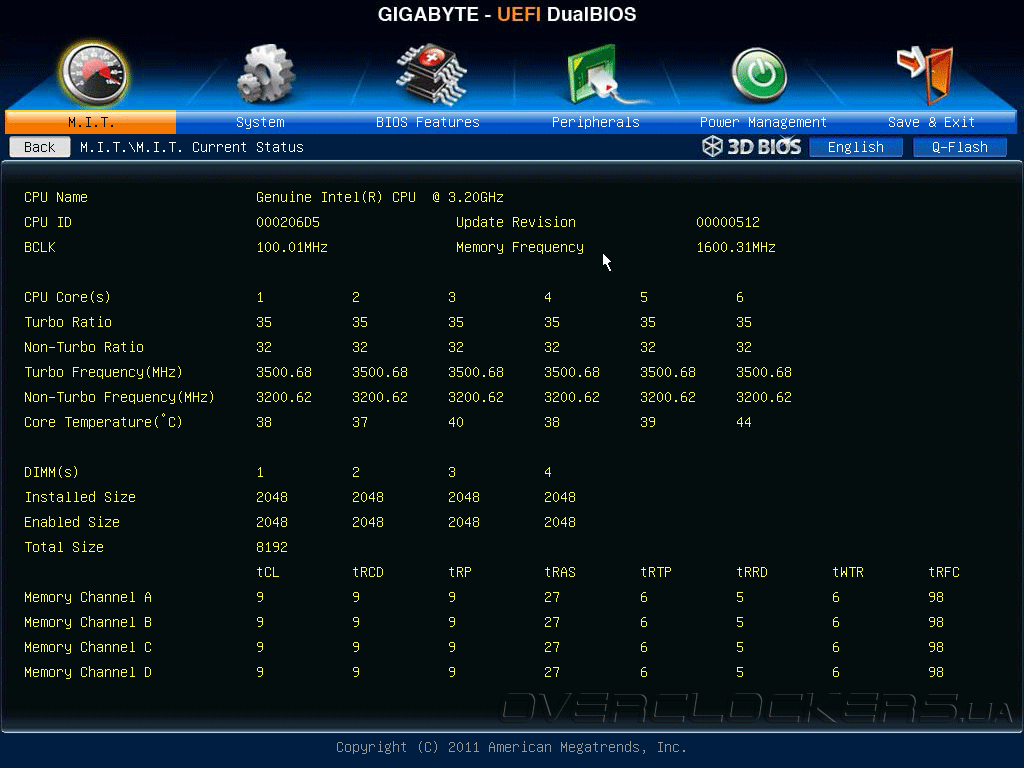Select the Peripherals tab
This screenshot has width=1024, height=768.
pos(596,122)
